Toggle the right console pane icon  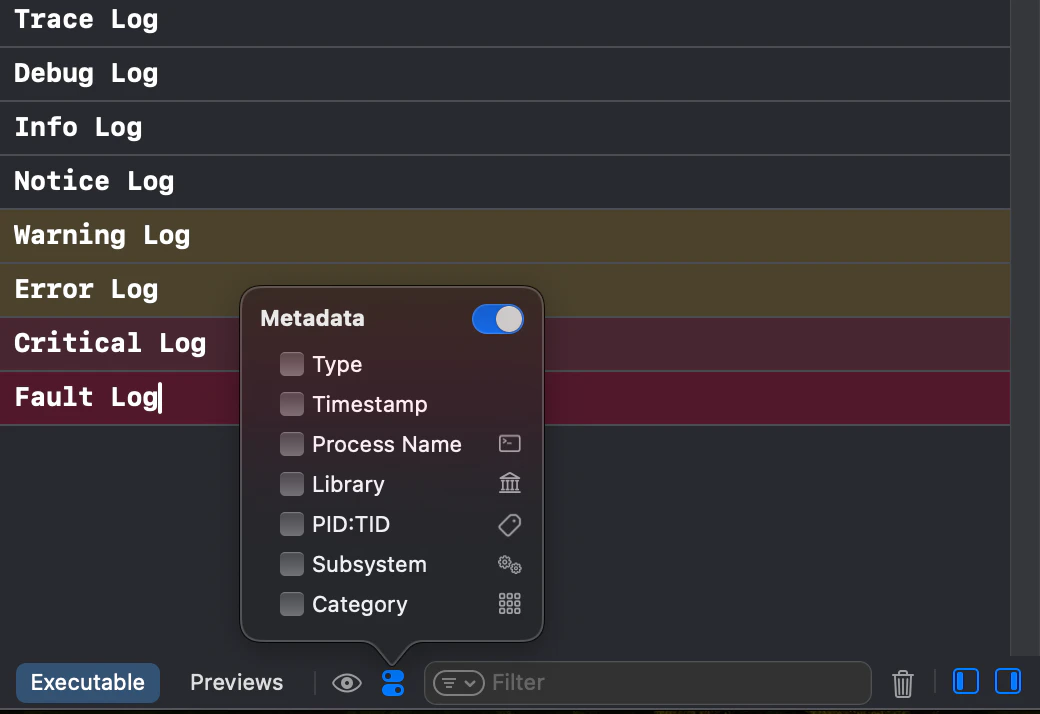point(1008,681)
